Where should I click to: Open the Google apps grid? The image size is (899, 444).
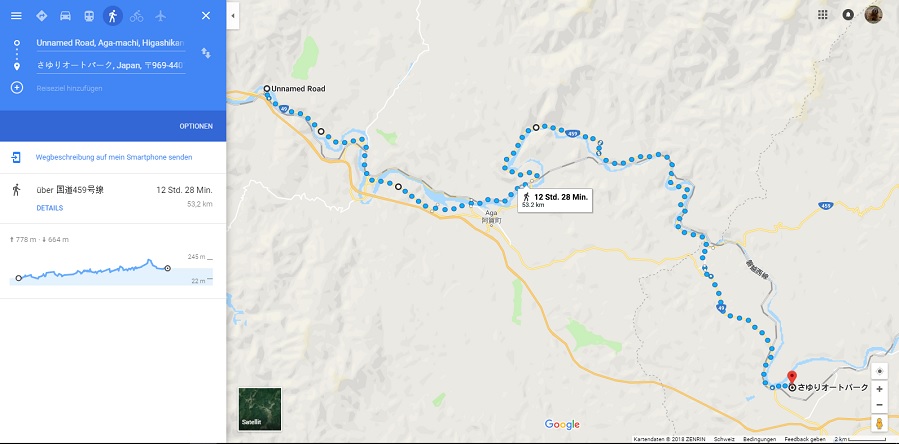click(x=823, y=15)
